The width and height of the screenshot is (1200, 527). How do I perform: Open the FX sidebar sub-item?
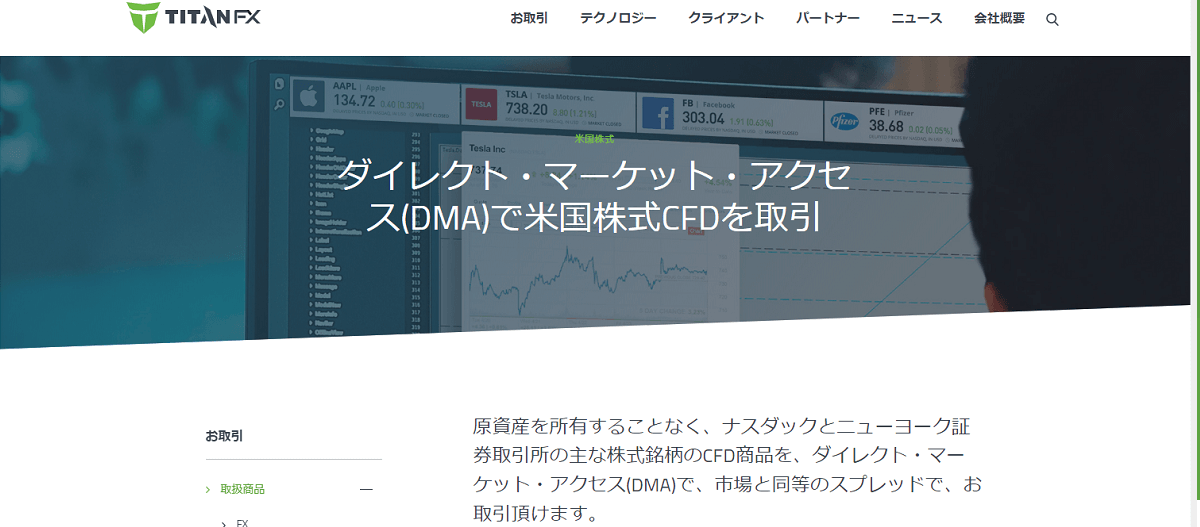click(x=242, y=522)
